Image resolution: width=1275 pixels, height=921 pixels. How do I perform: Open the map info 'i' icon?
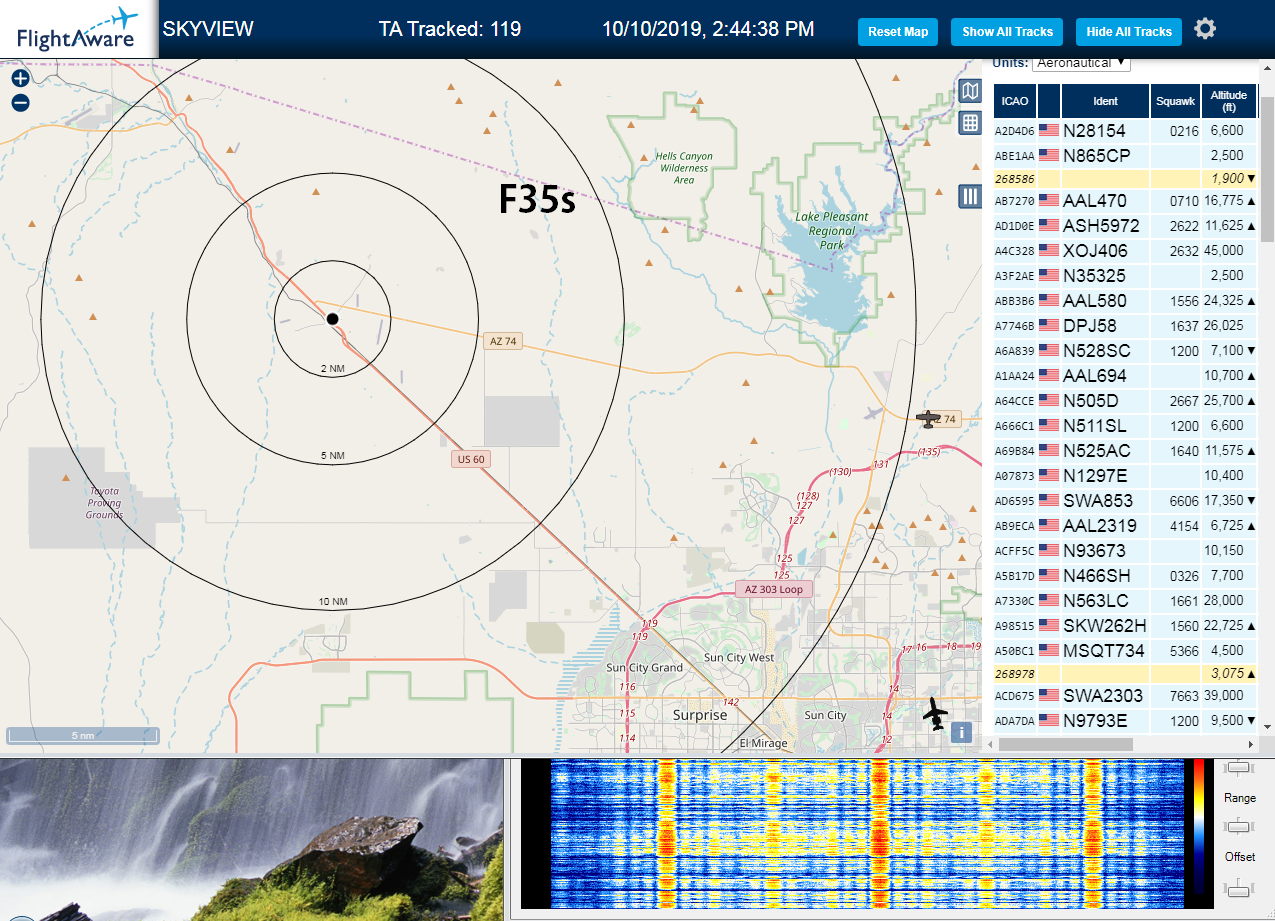coord(961,732)
